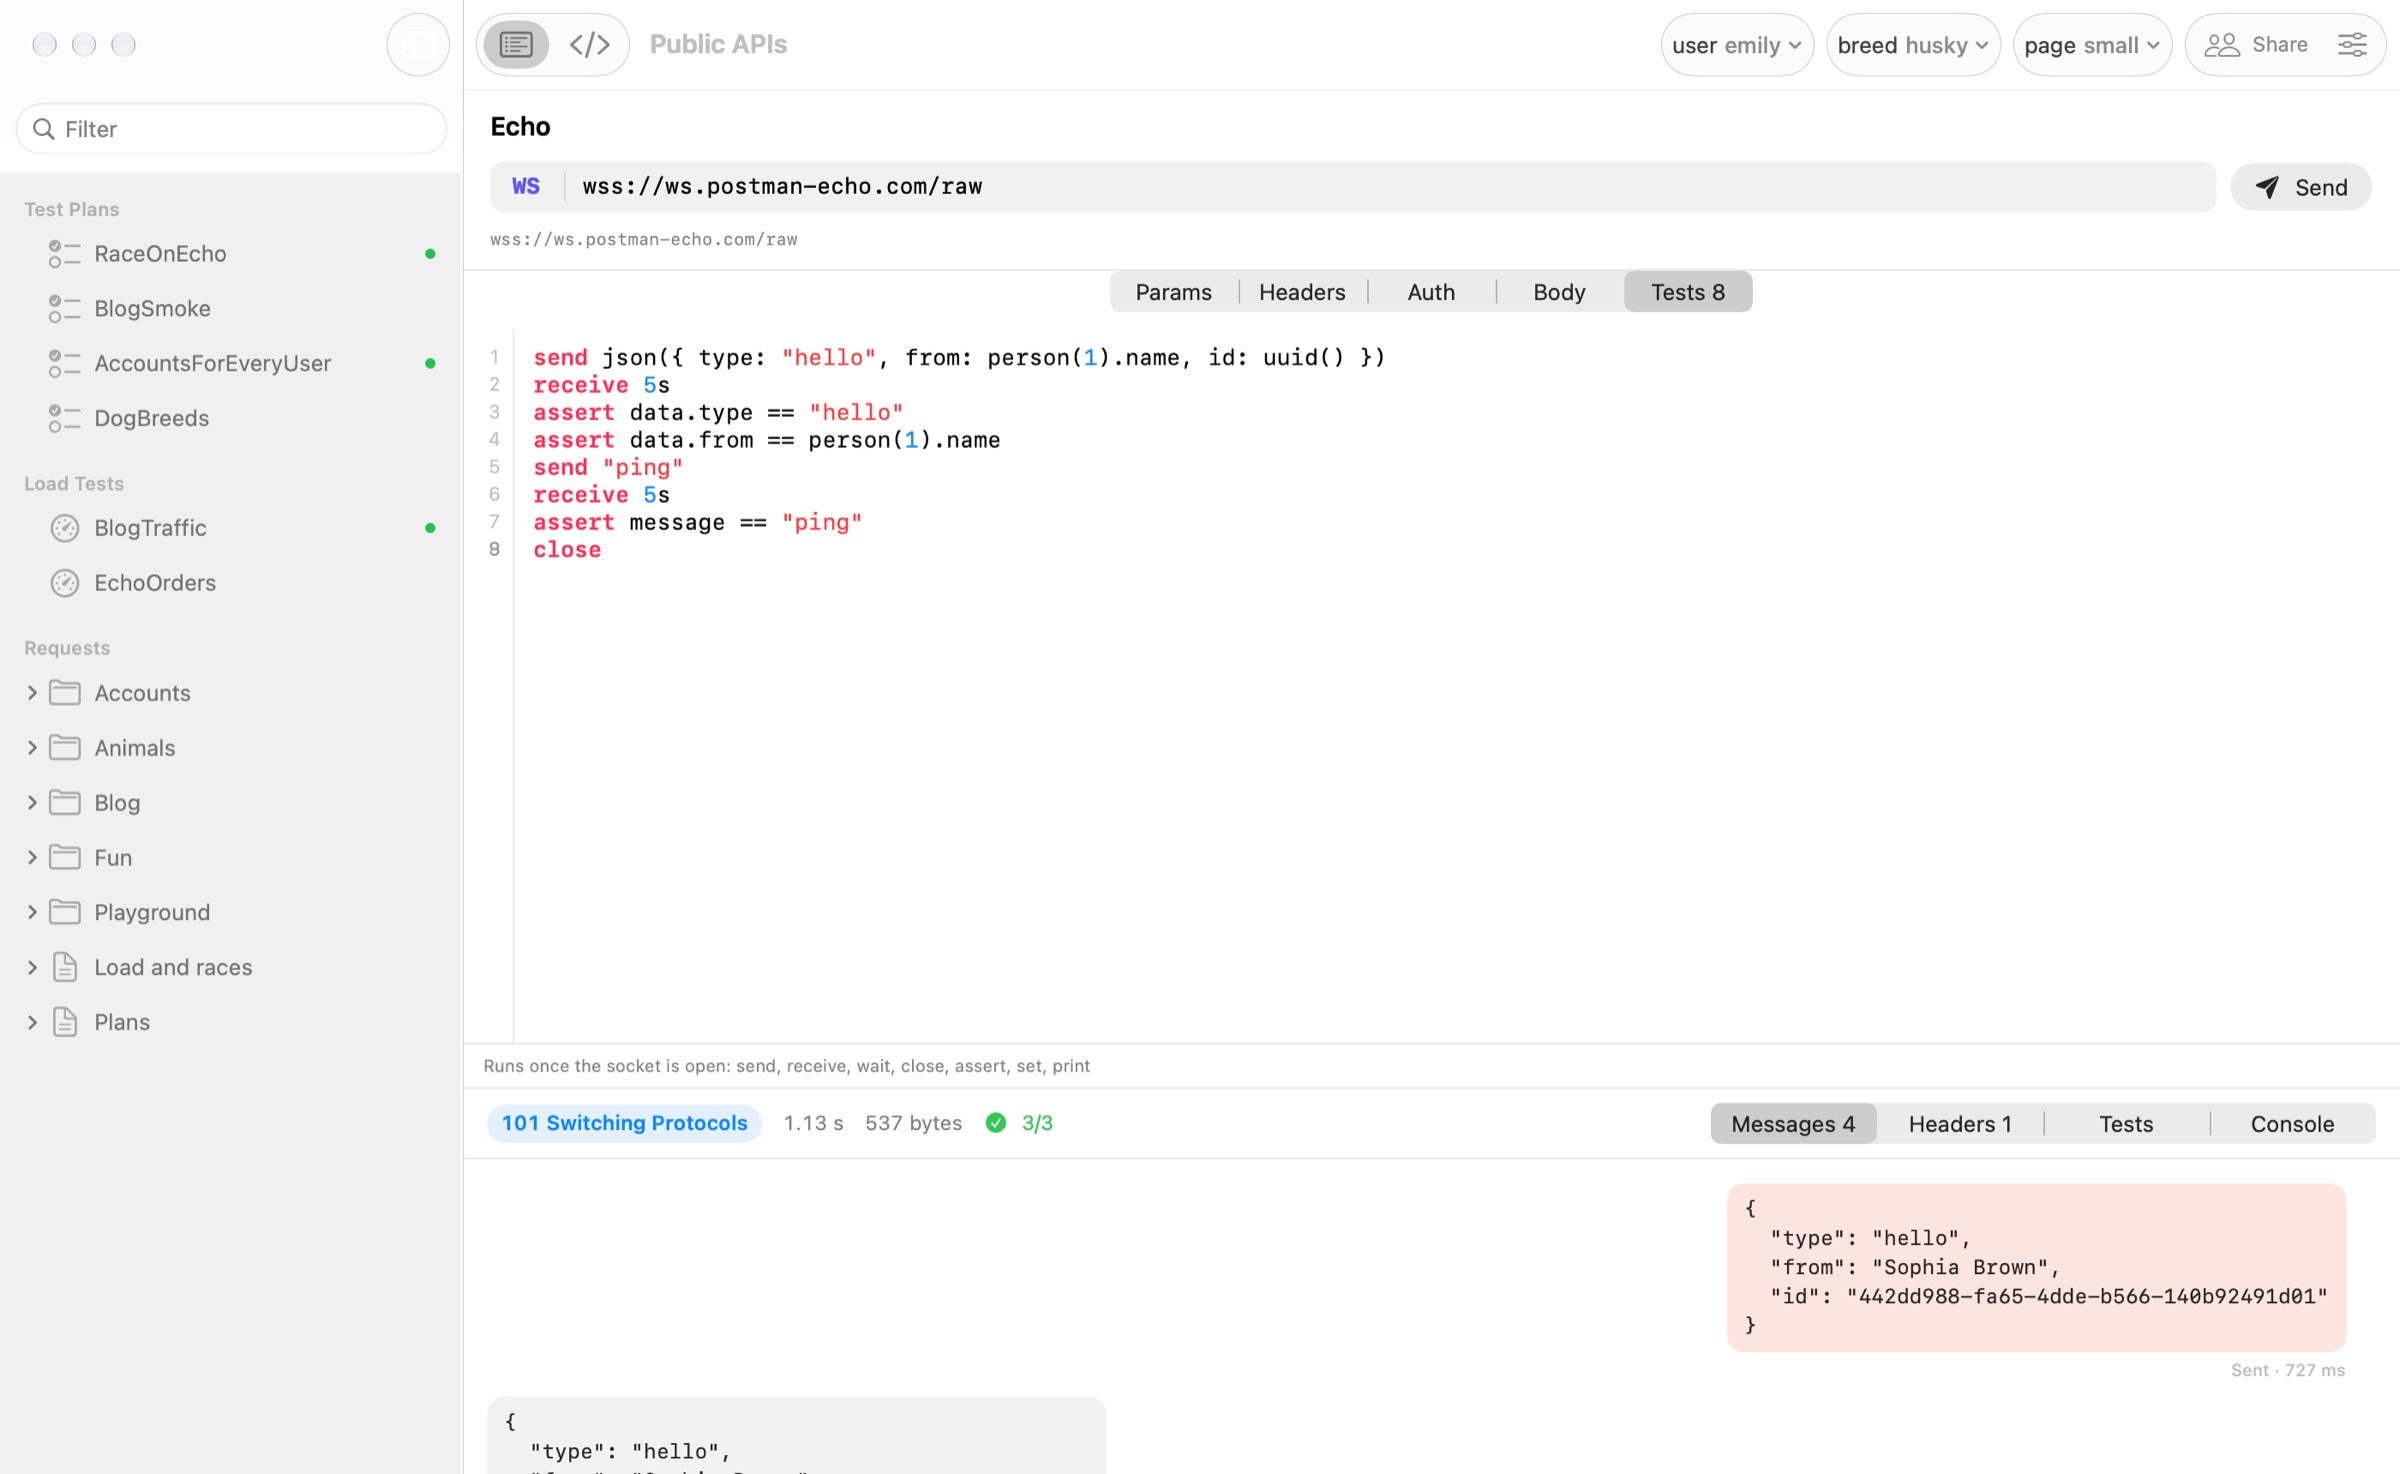
Task: Open the Console tab
Action: (2292, 1124)
